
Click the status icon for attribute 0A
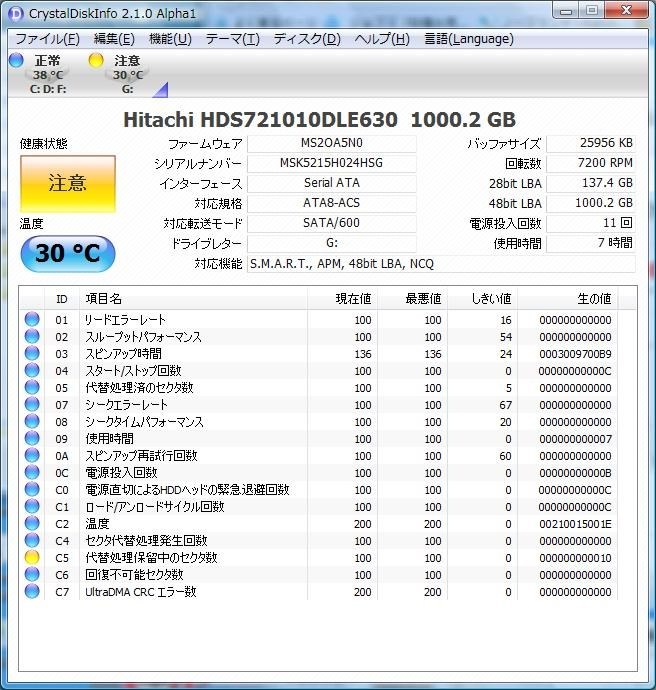[32, 455]
